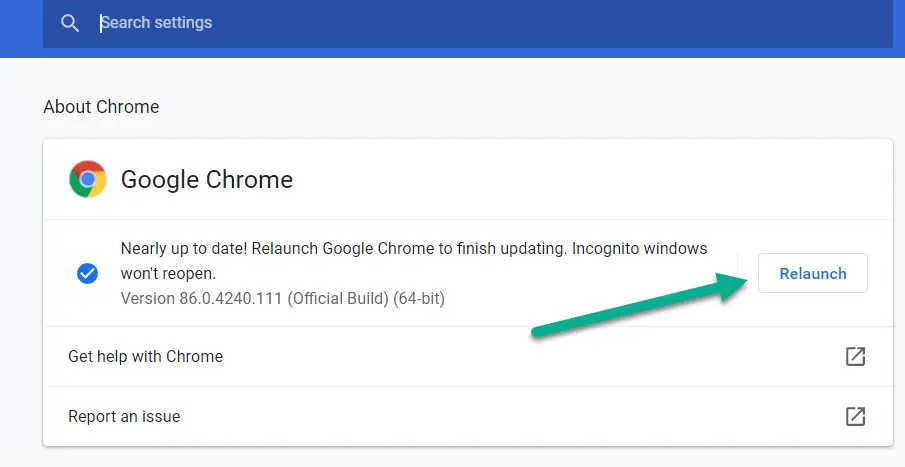The width and height of the screenshot is (905, 467).
Task: Open Get help with Chrome
Action: tap(468, 356)
